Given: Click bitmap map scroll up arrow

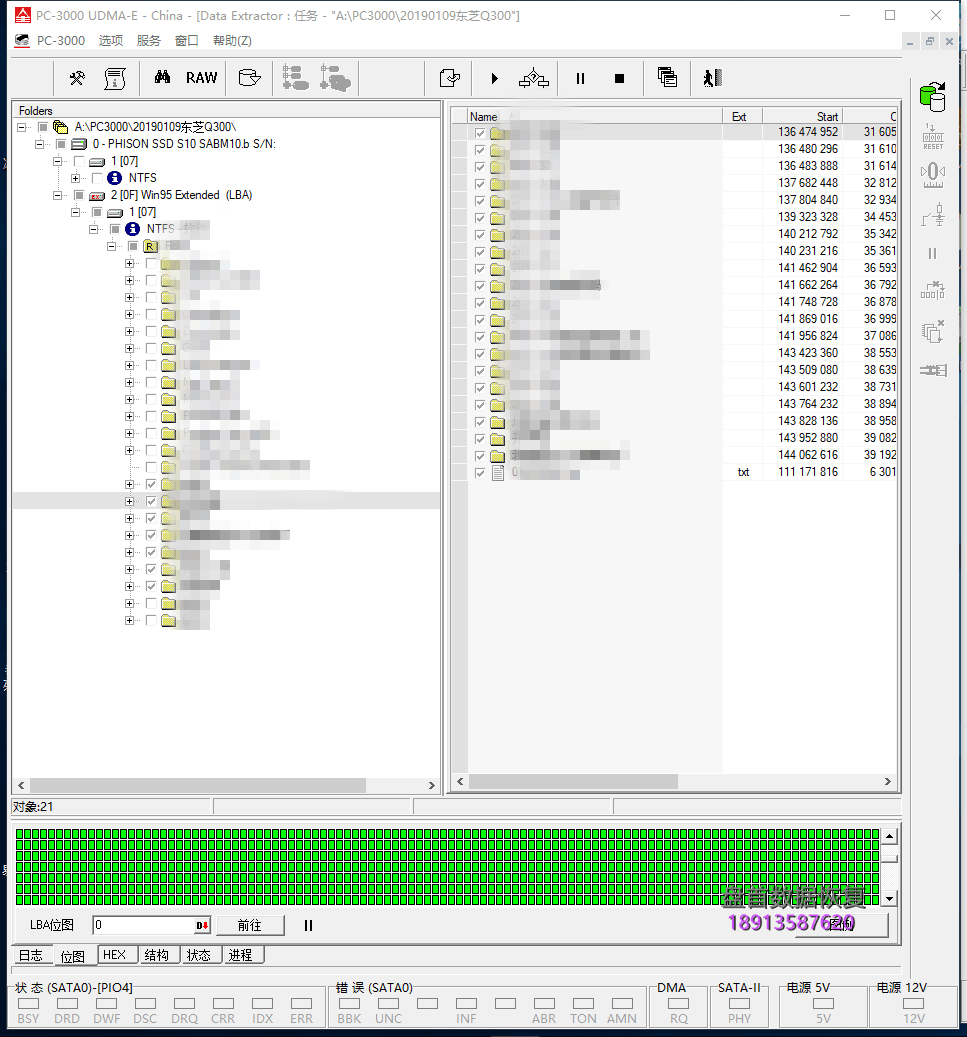Looking at the screenshot, I should coord(890,837).
